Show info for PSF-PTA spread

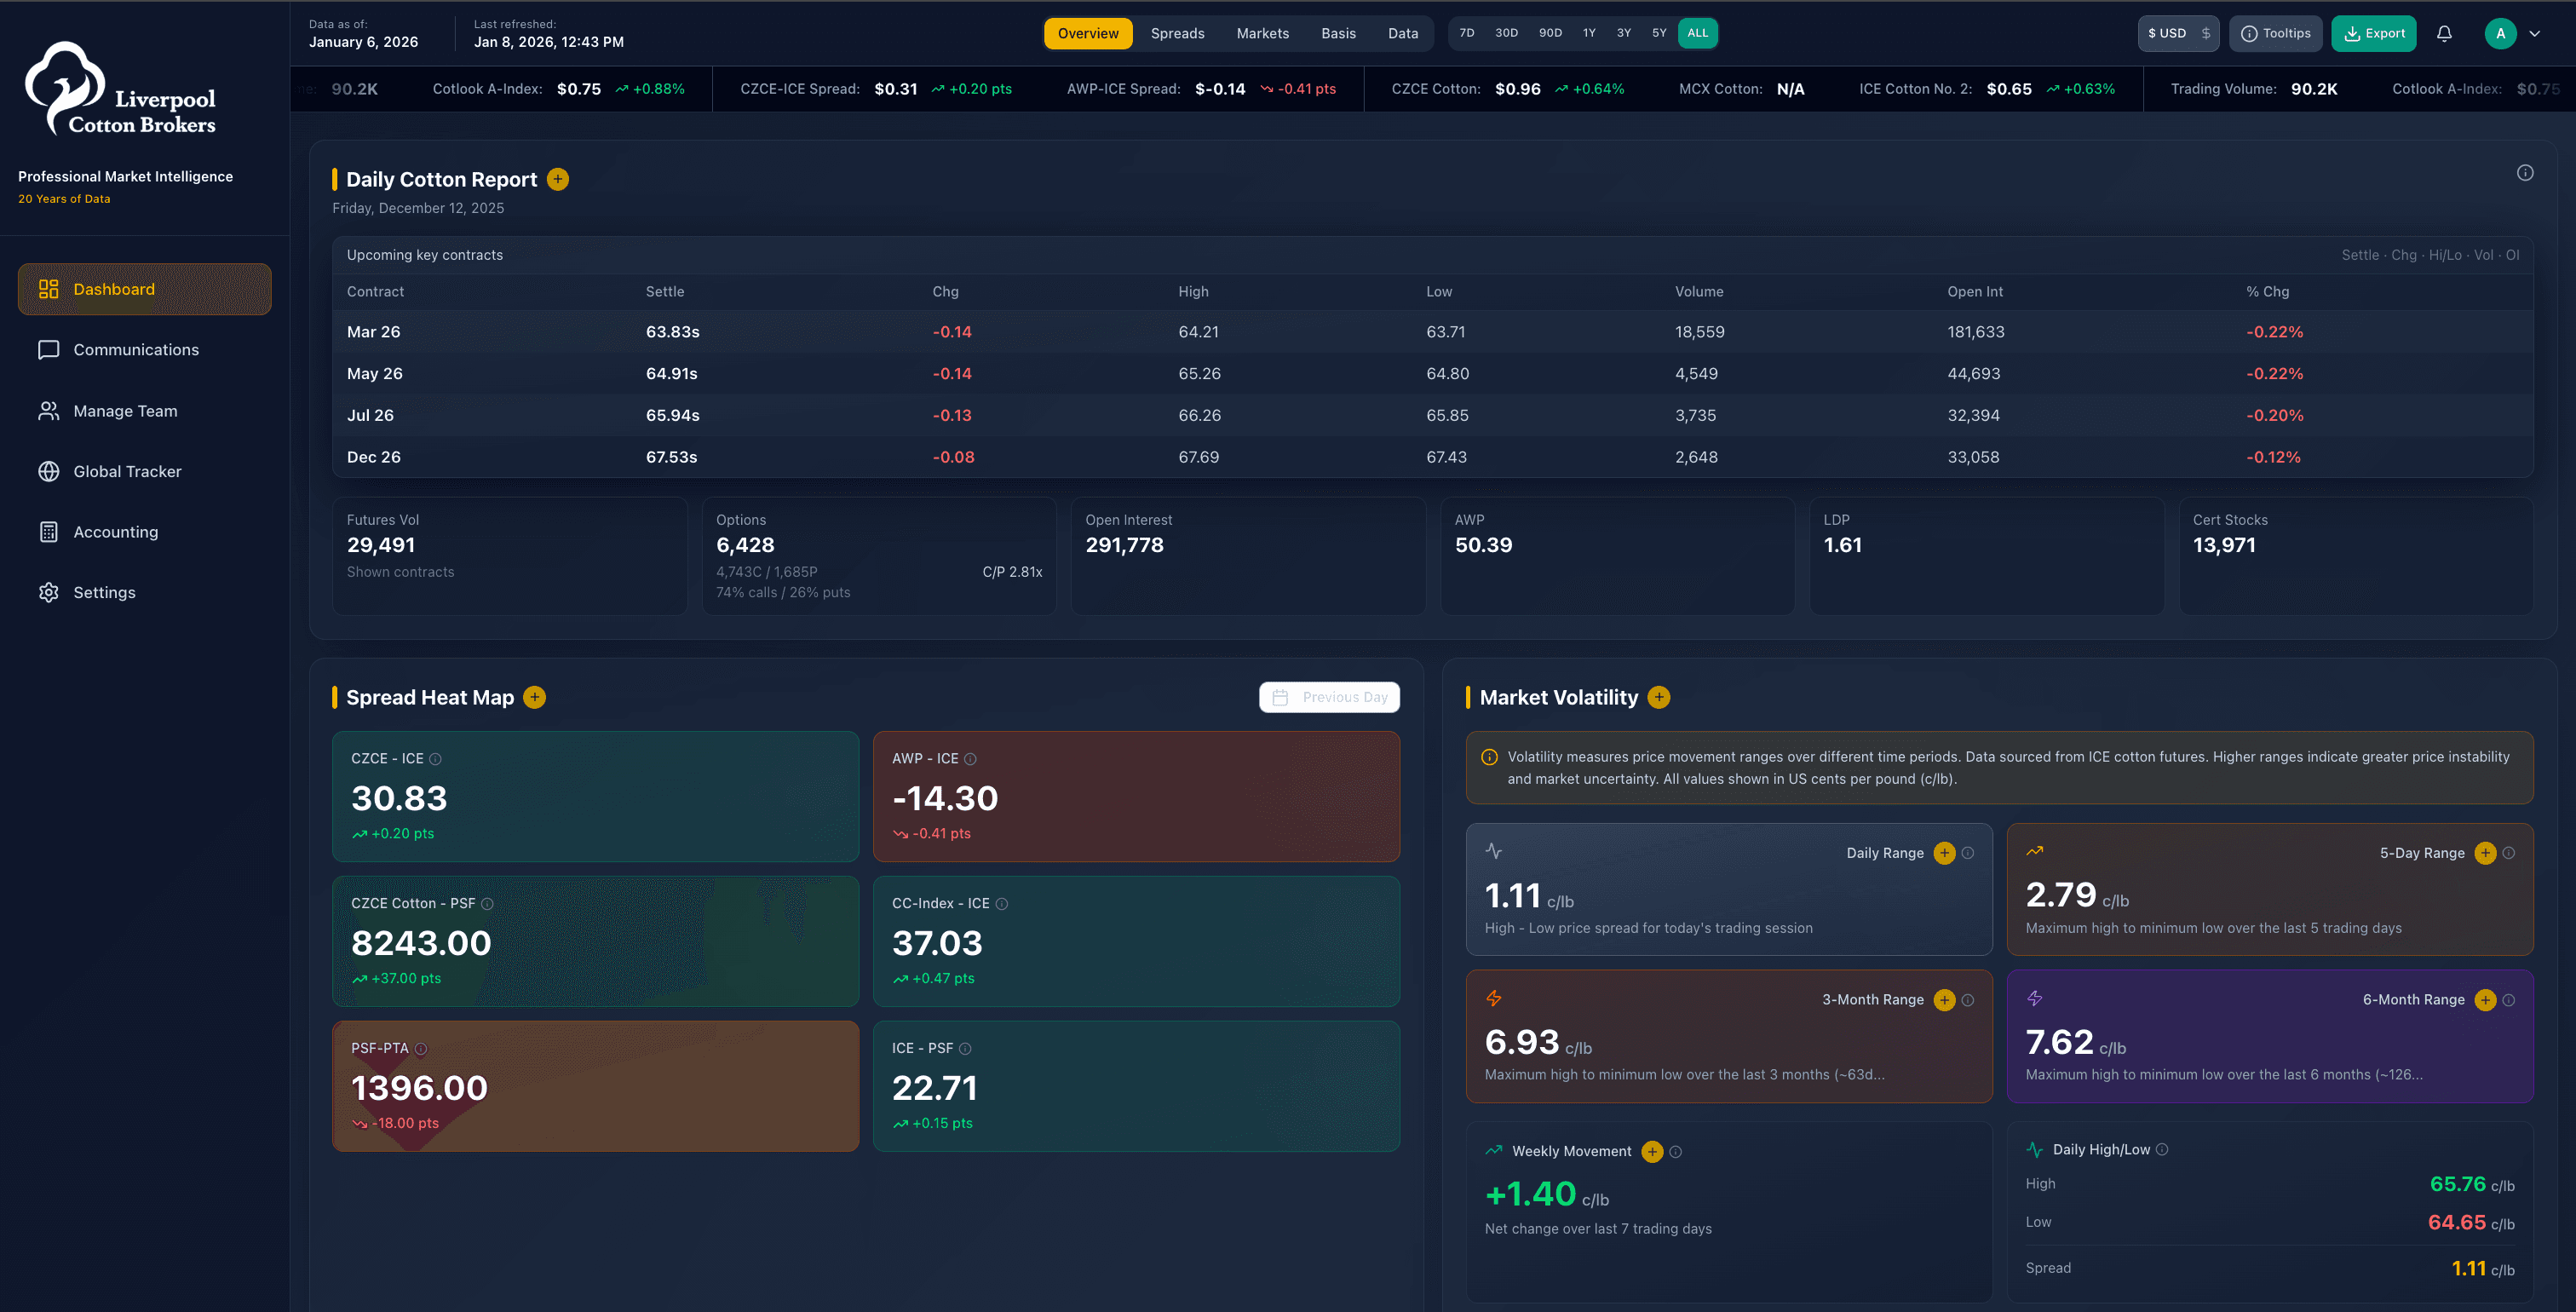[x=421, y=1049]
